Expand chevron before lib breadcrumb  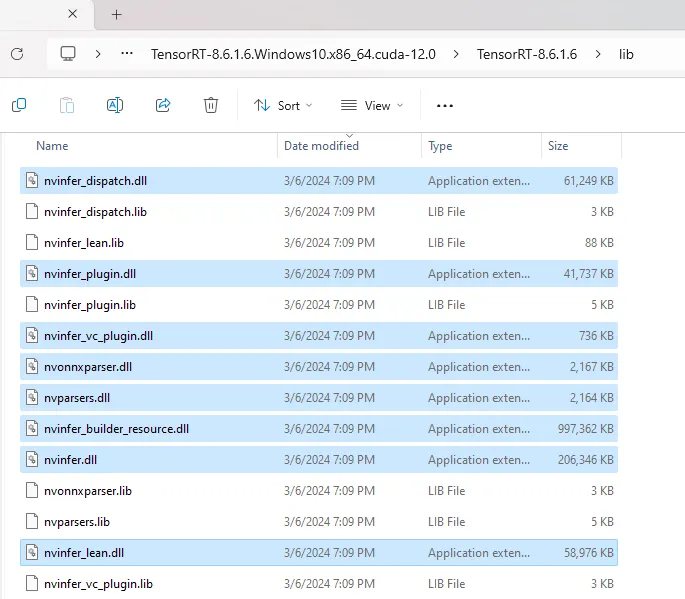[x=598, y=54]
